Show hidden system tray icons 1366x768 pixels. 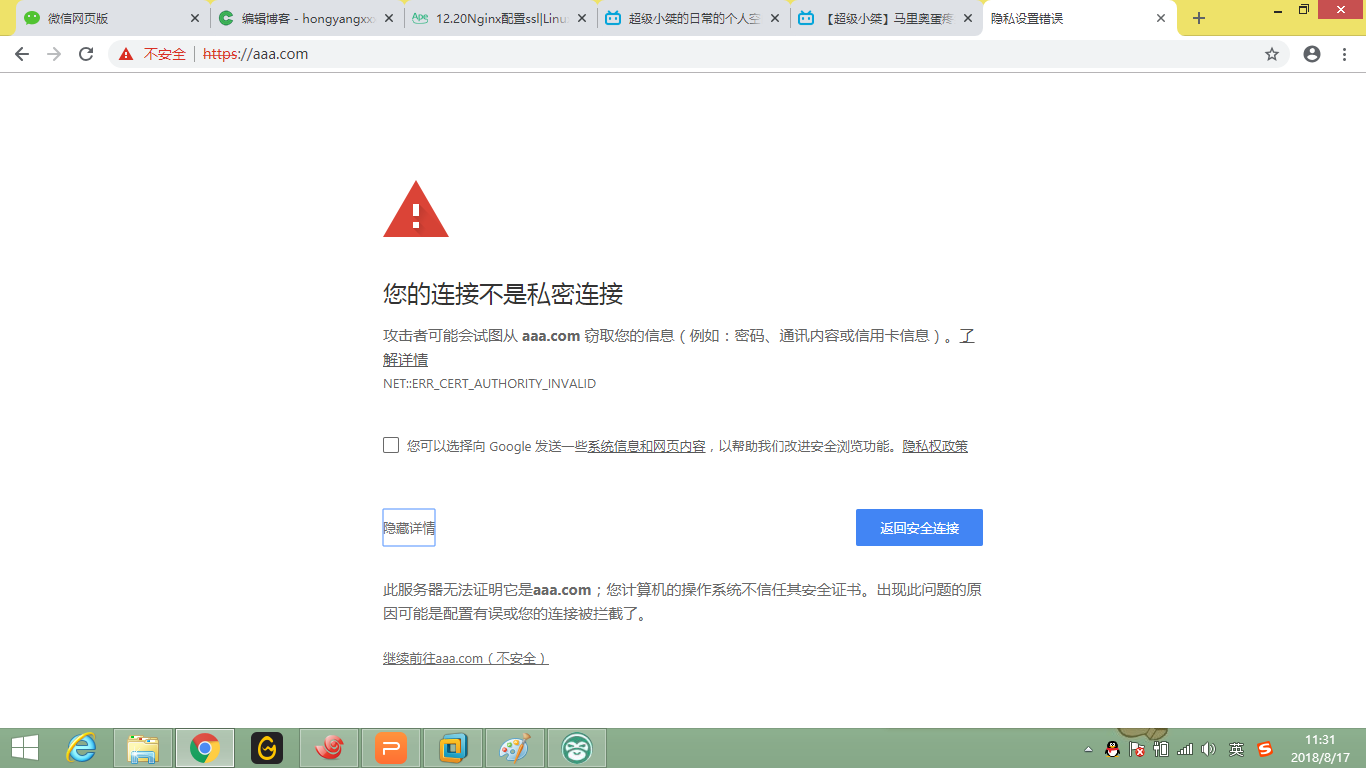click(x=1089, y=749)
